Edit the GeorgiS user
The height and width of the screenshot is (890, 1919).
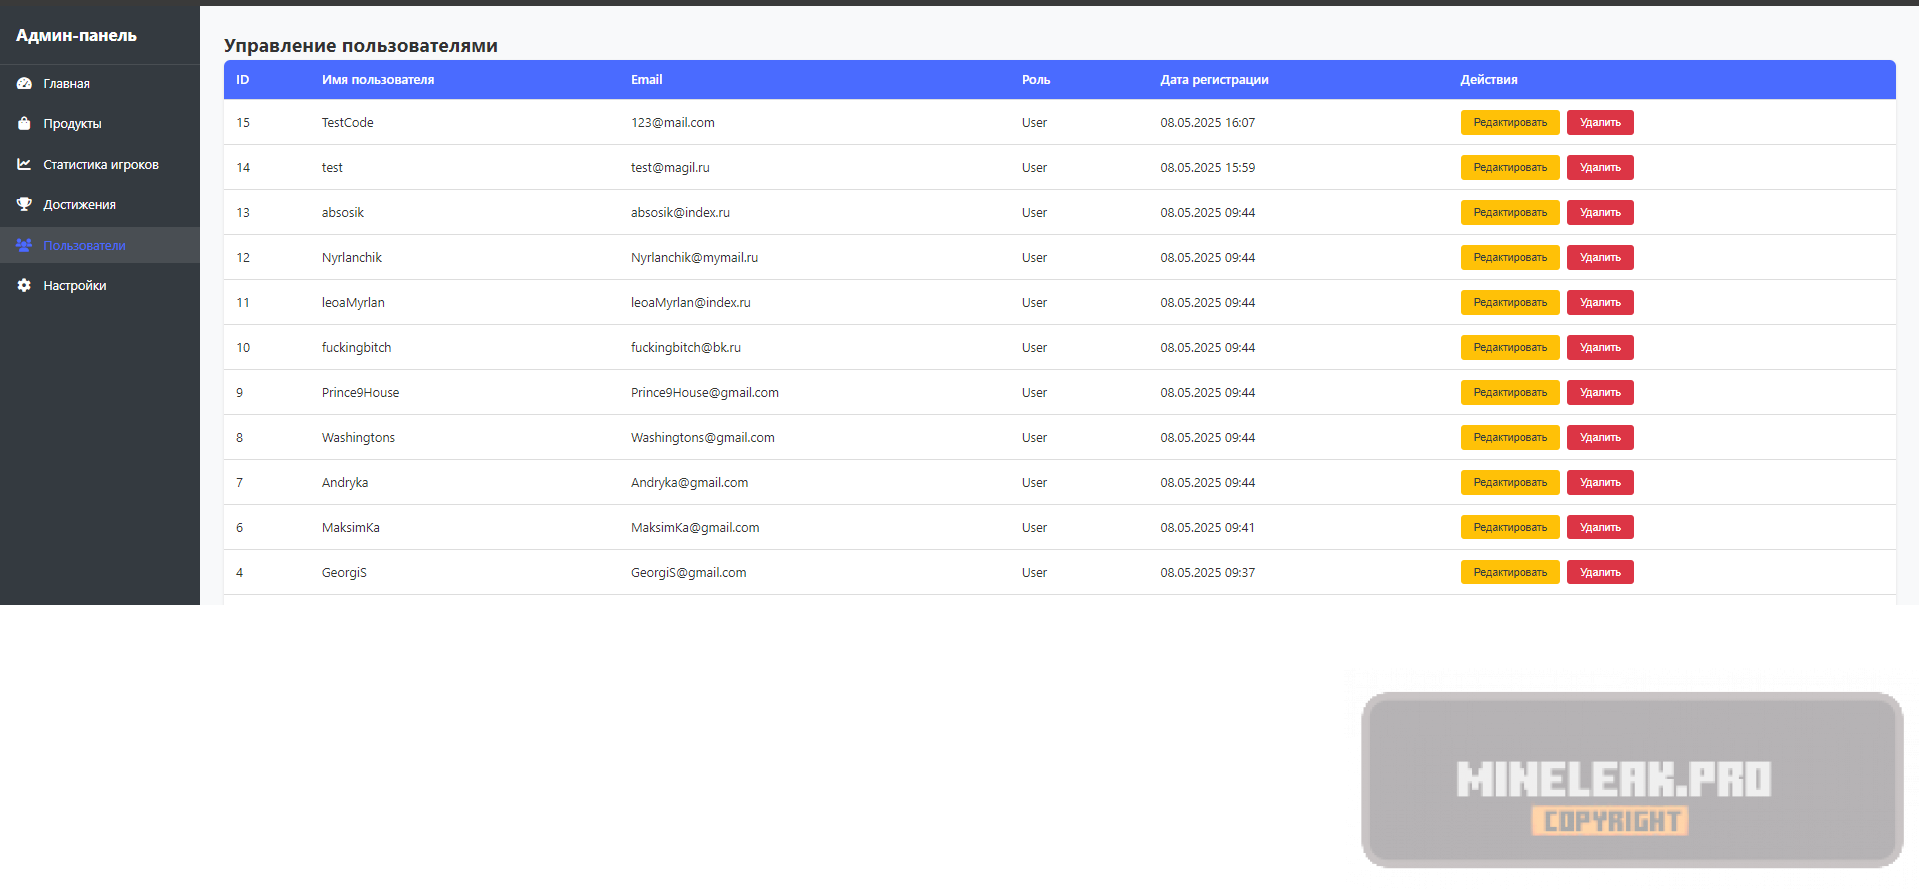point(1510,572)
